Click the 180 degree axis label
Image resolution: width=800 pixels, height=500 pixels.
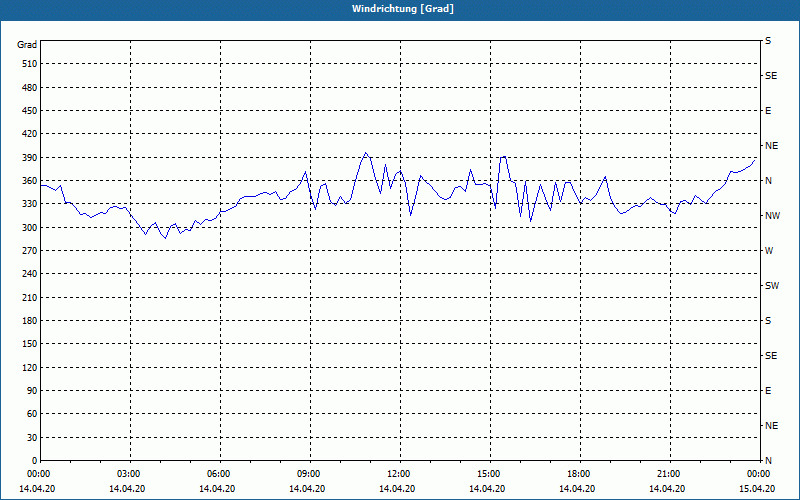click(30, 320)
